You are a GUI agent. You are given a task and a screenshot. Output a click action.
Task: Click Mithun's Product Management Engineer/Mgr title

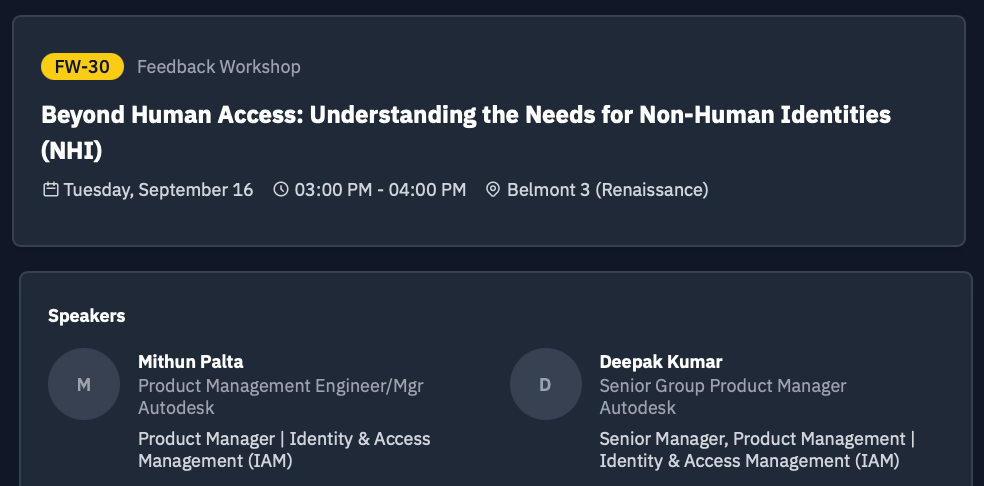pos(280,386)
